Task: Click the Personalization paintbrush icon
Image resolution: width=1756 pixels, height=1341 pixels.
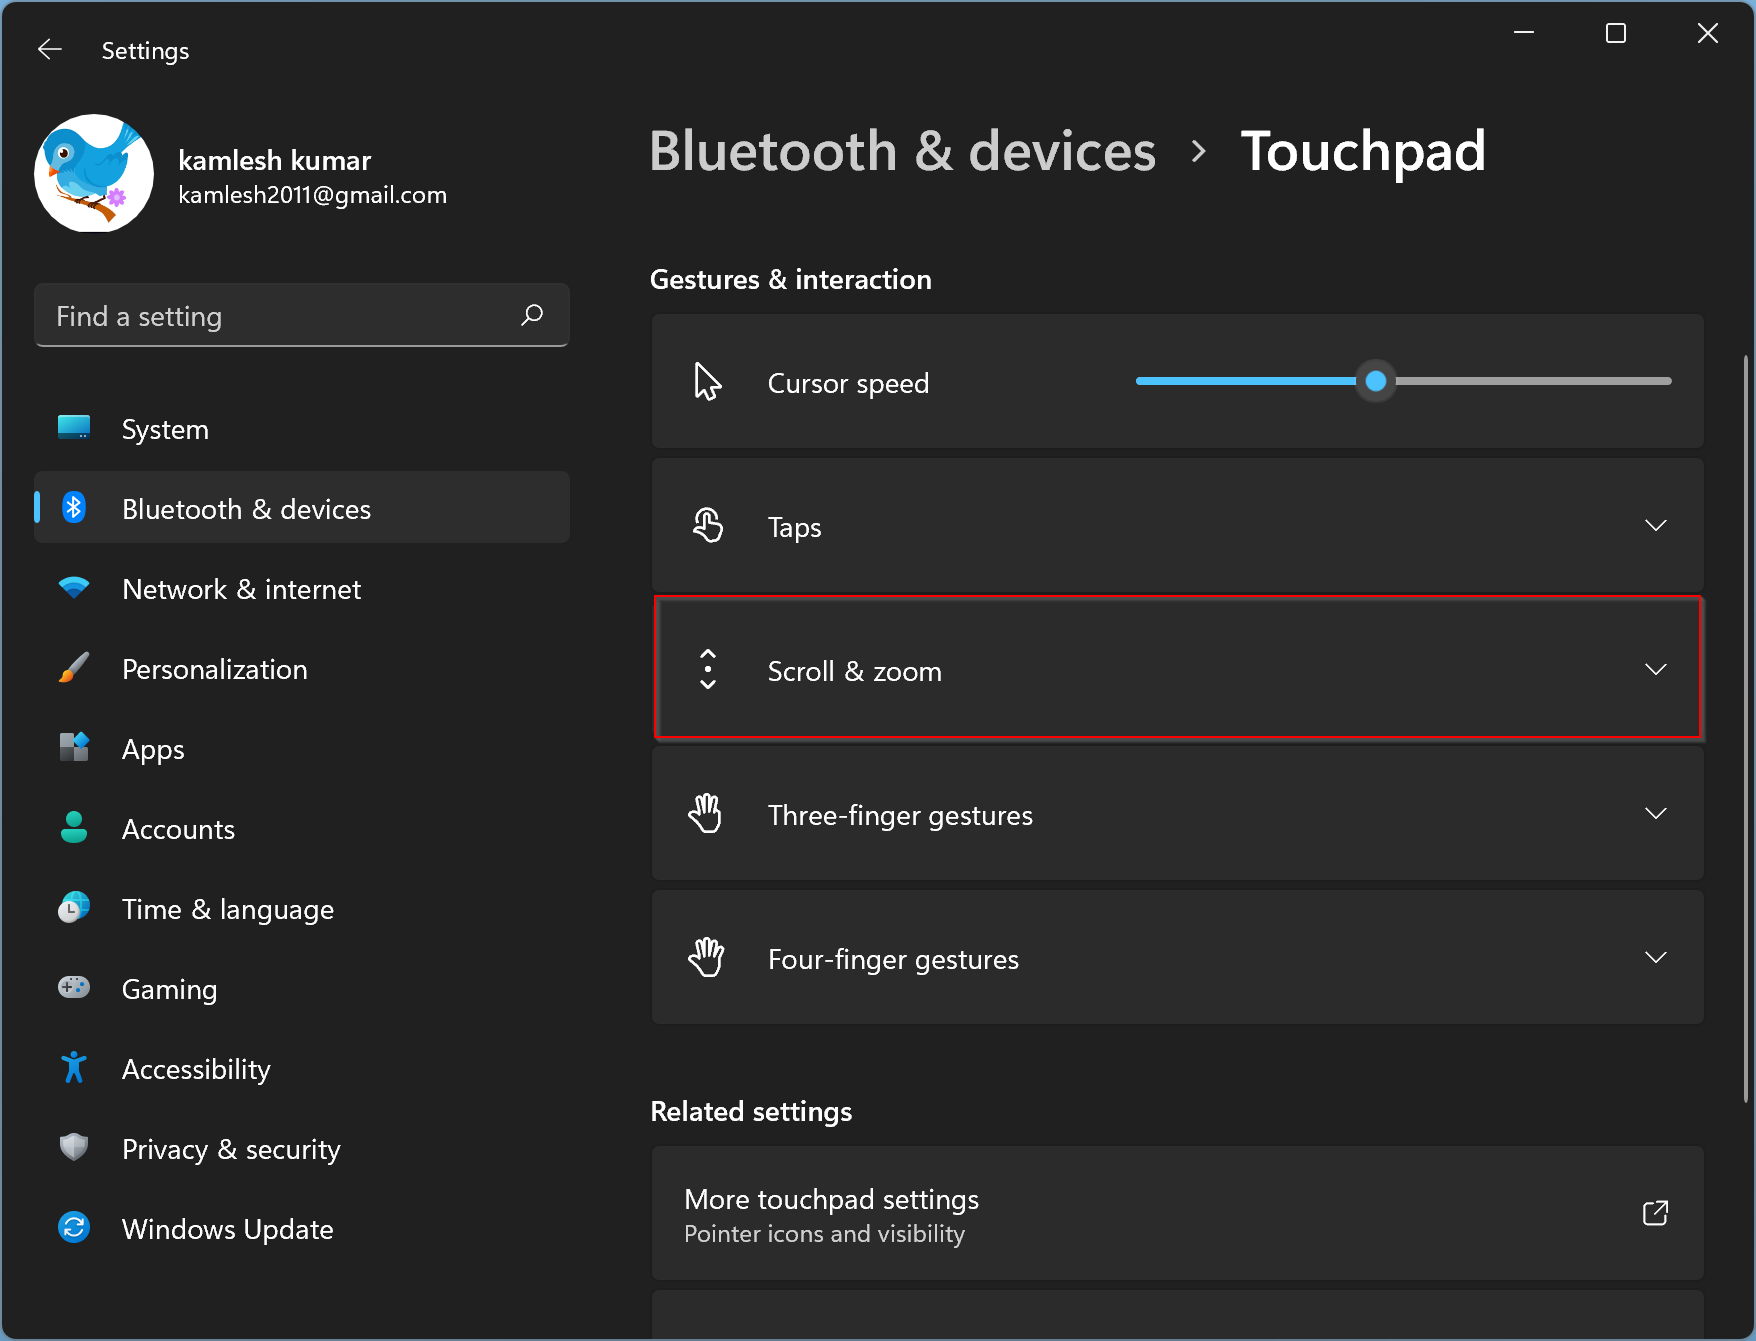Action: [74, 668]
